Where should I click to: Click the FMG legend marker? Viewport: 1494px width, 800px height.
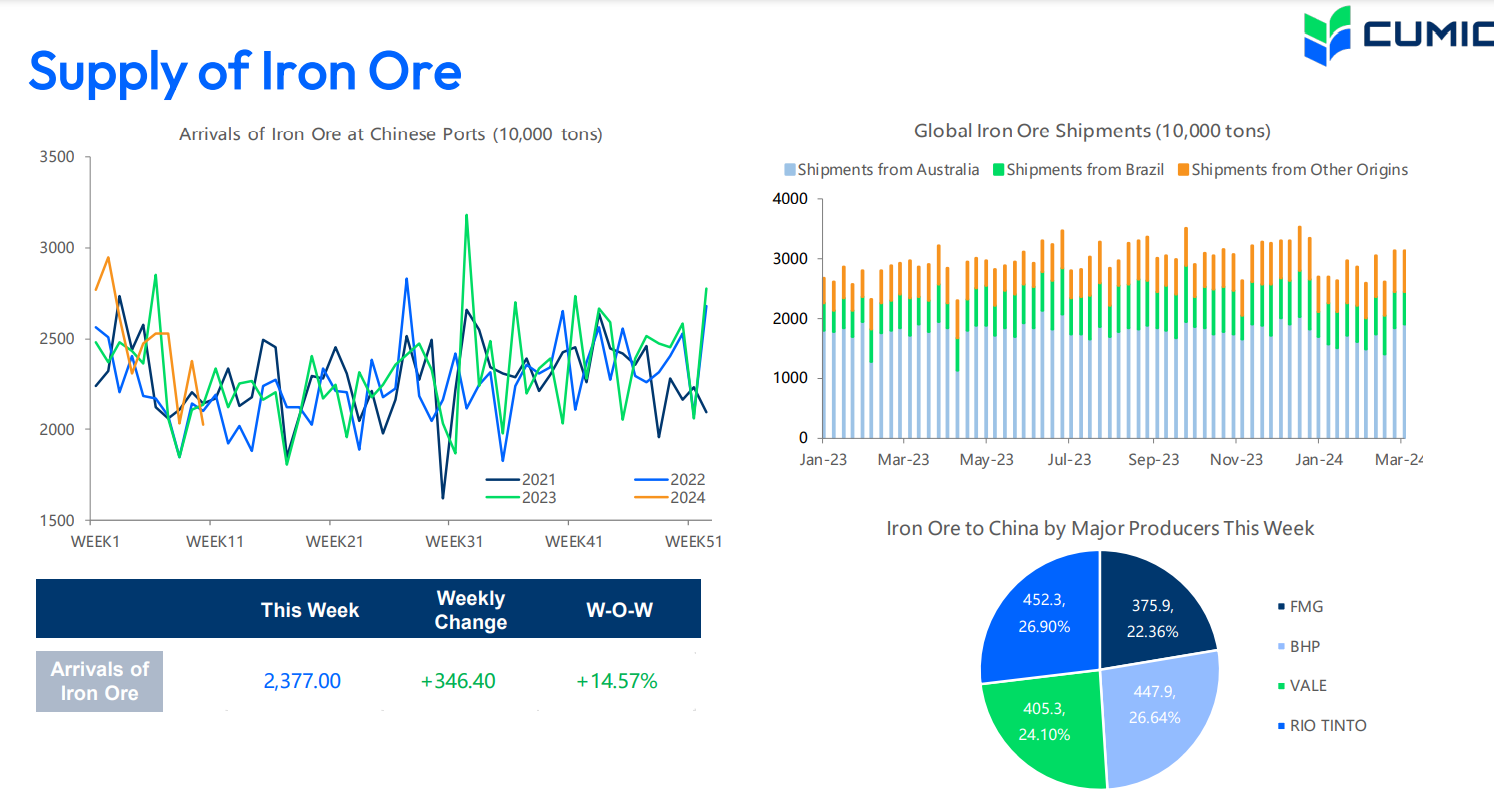[x=1282, y=607]
